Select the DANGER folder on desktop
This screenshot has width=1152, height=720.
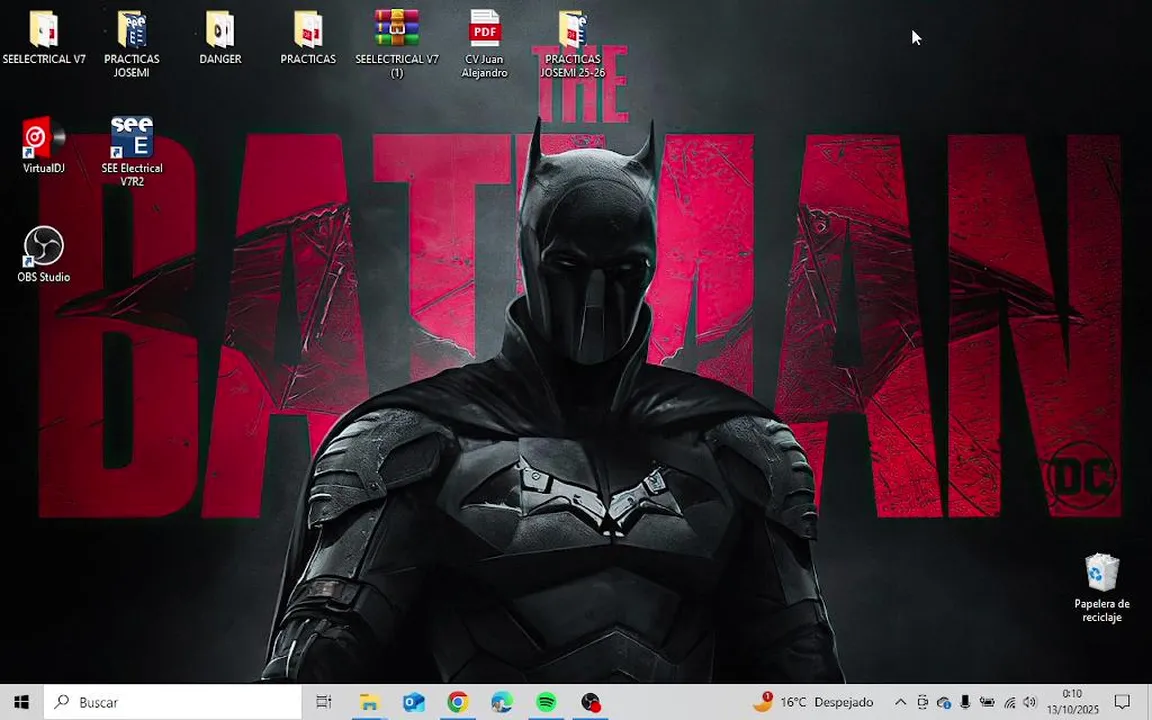220,29
